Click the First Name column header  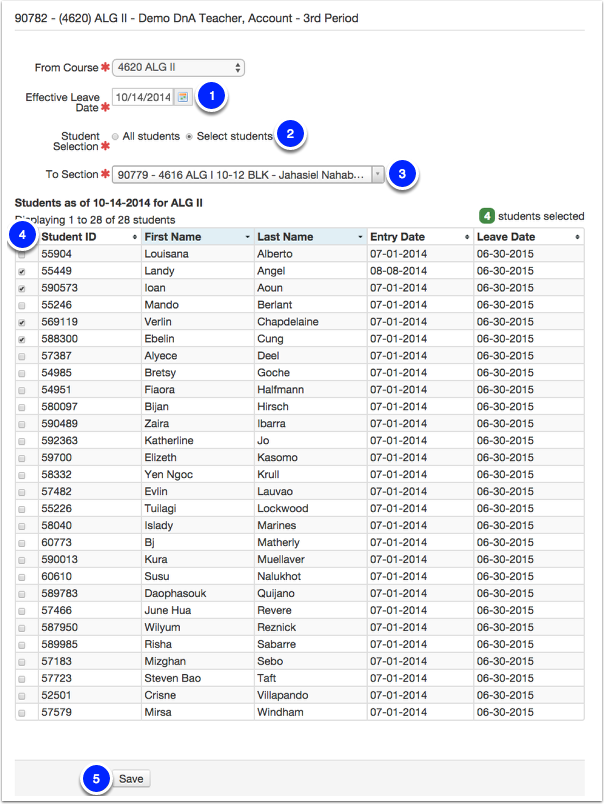pyautogui.click(x=197, y=237)
